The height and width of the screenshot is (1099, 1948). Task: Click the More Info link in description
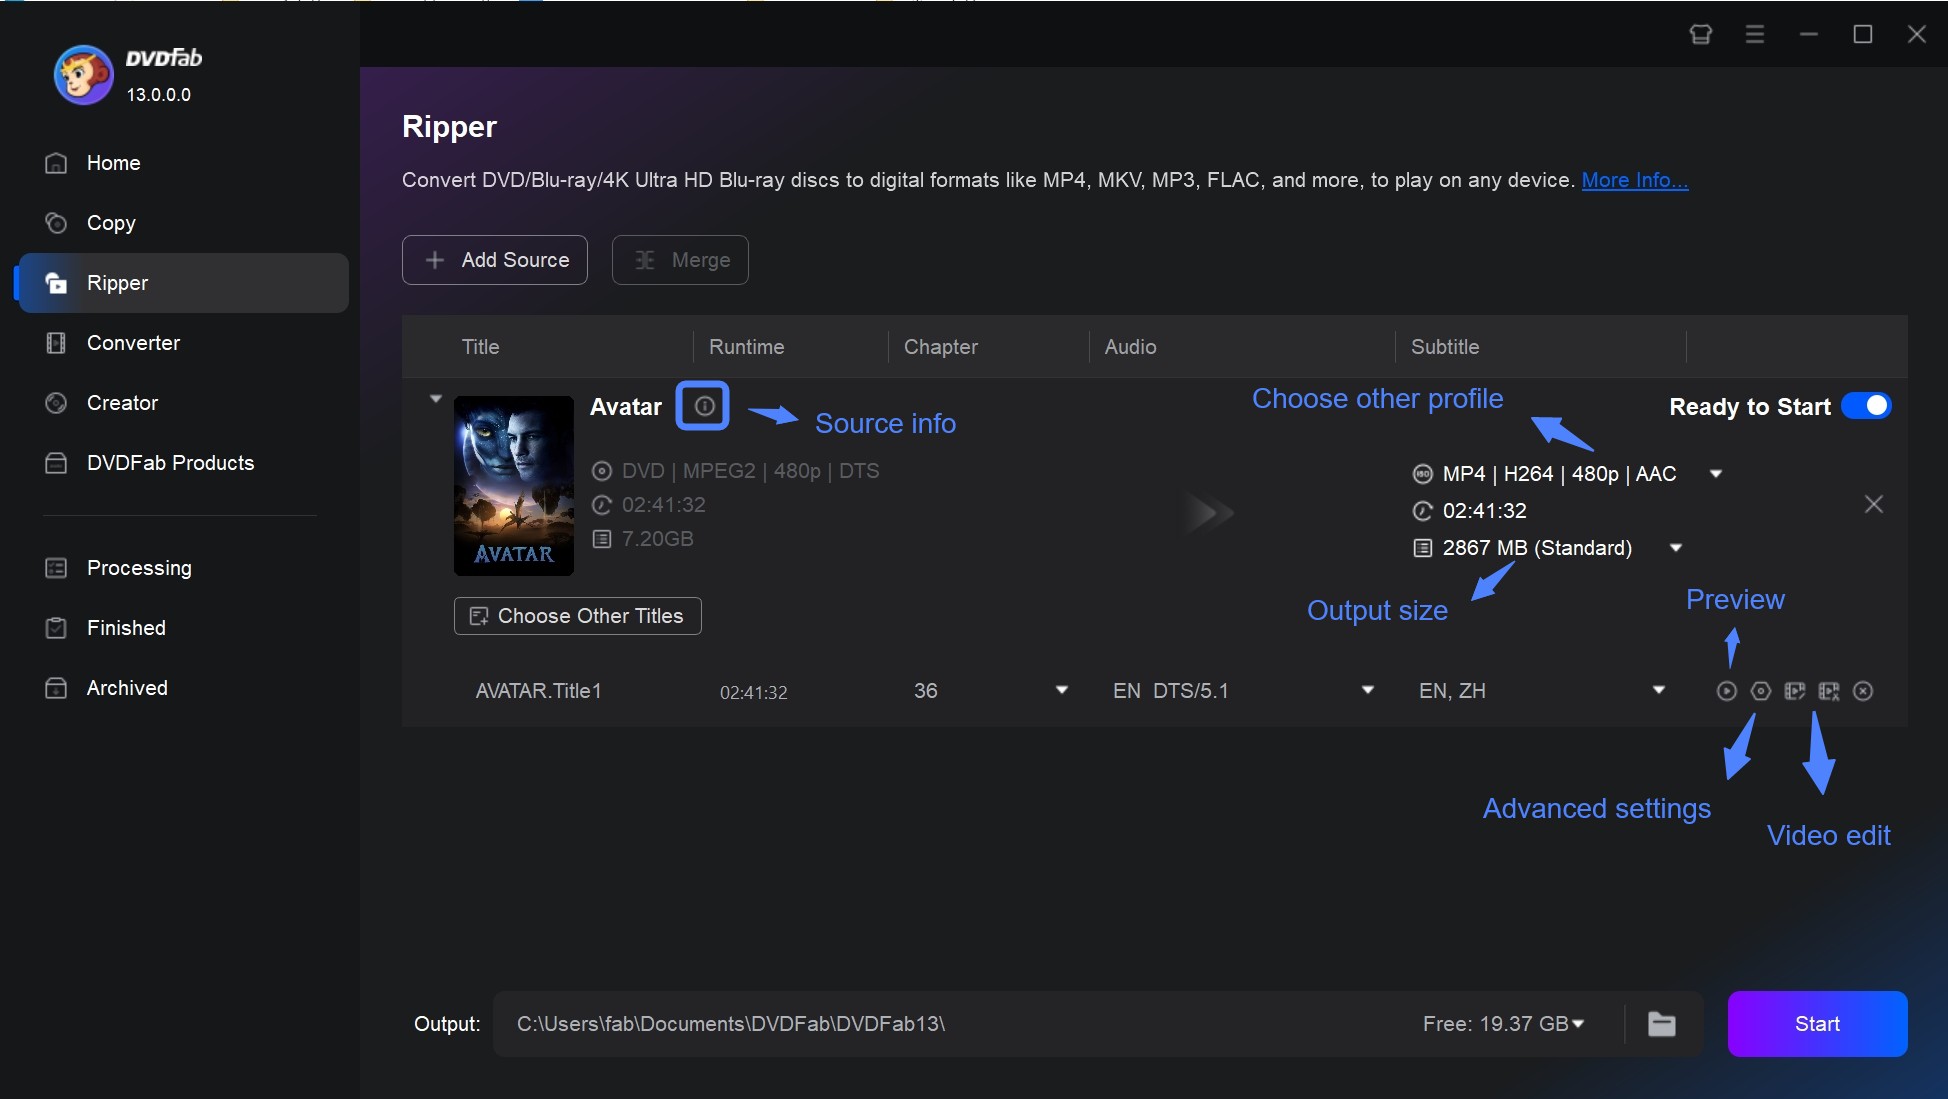click(x=1634, y=178)
